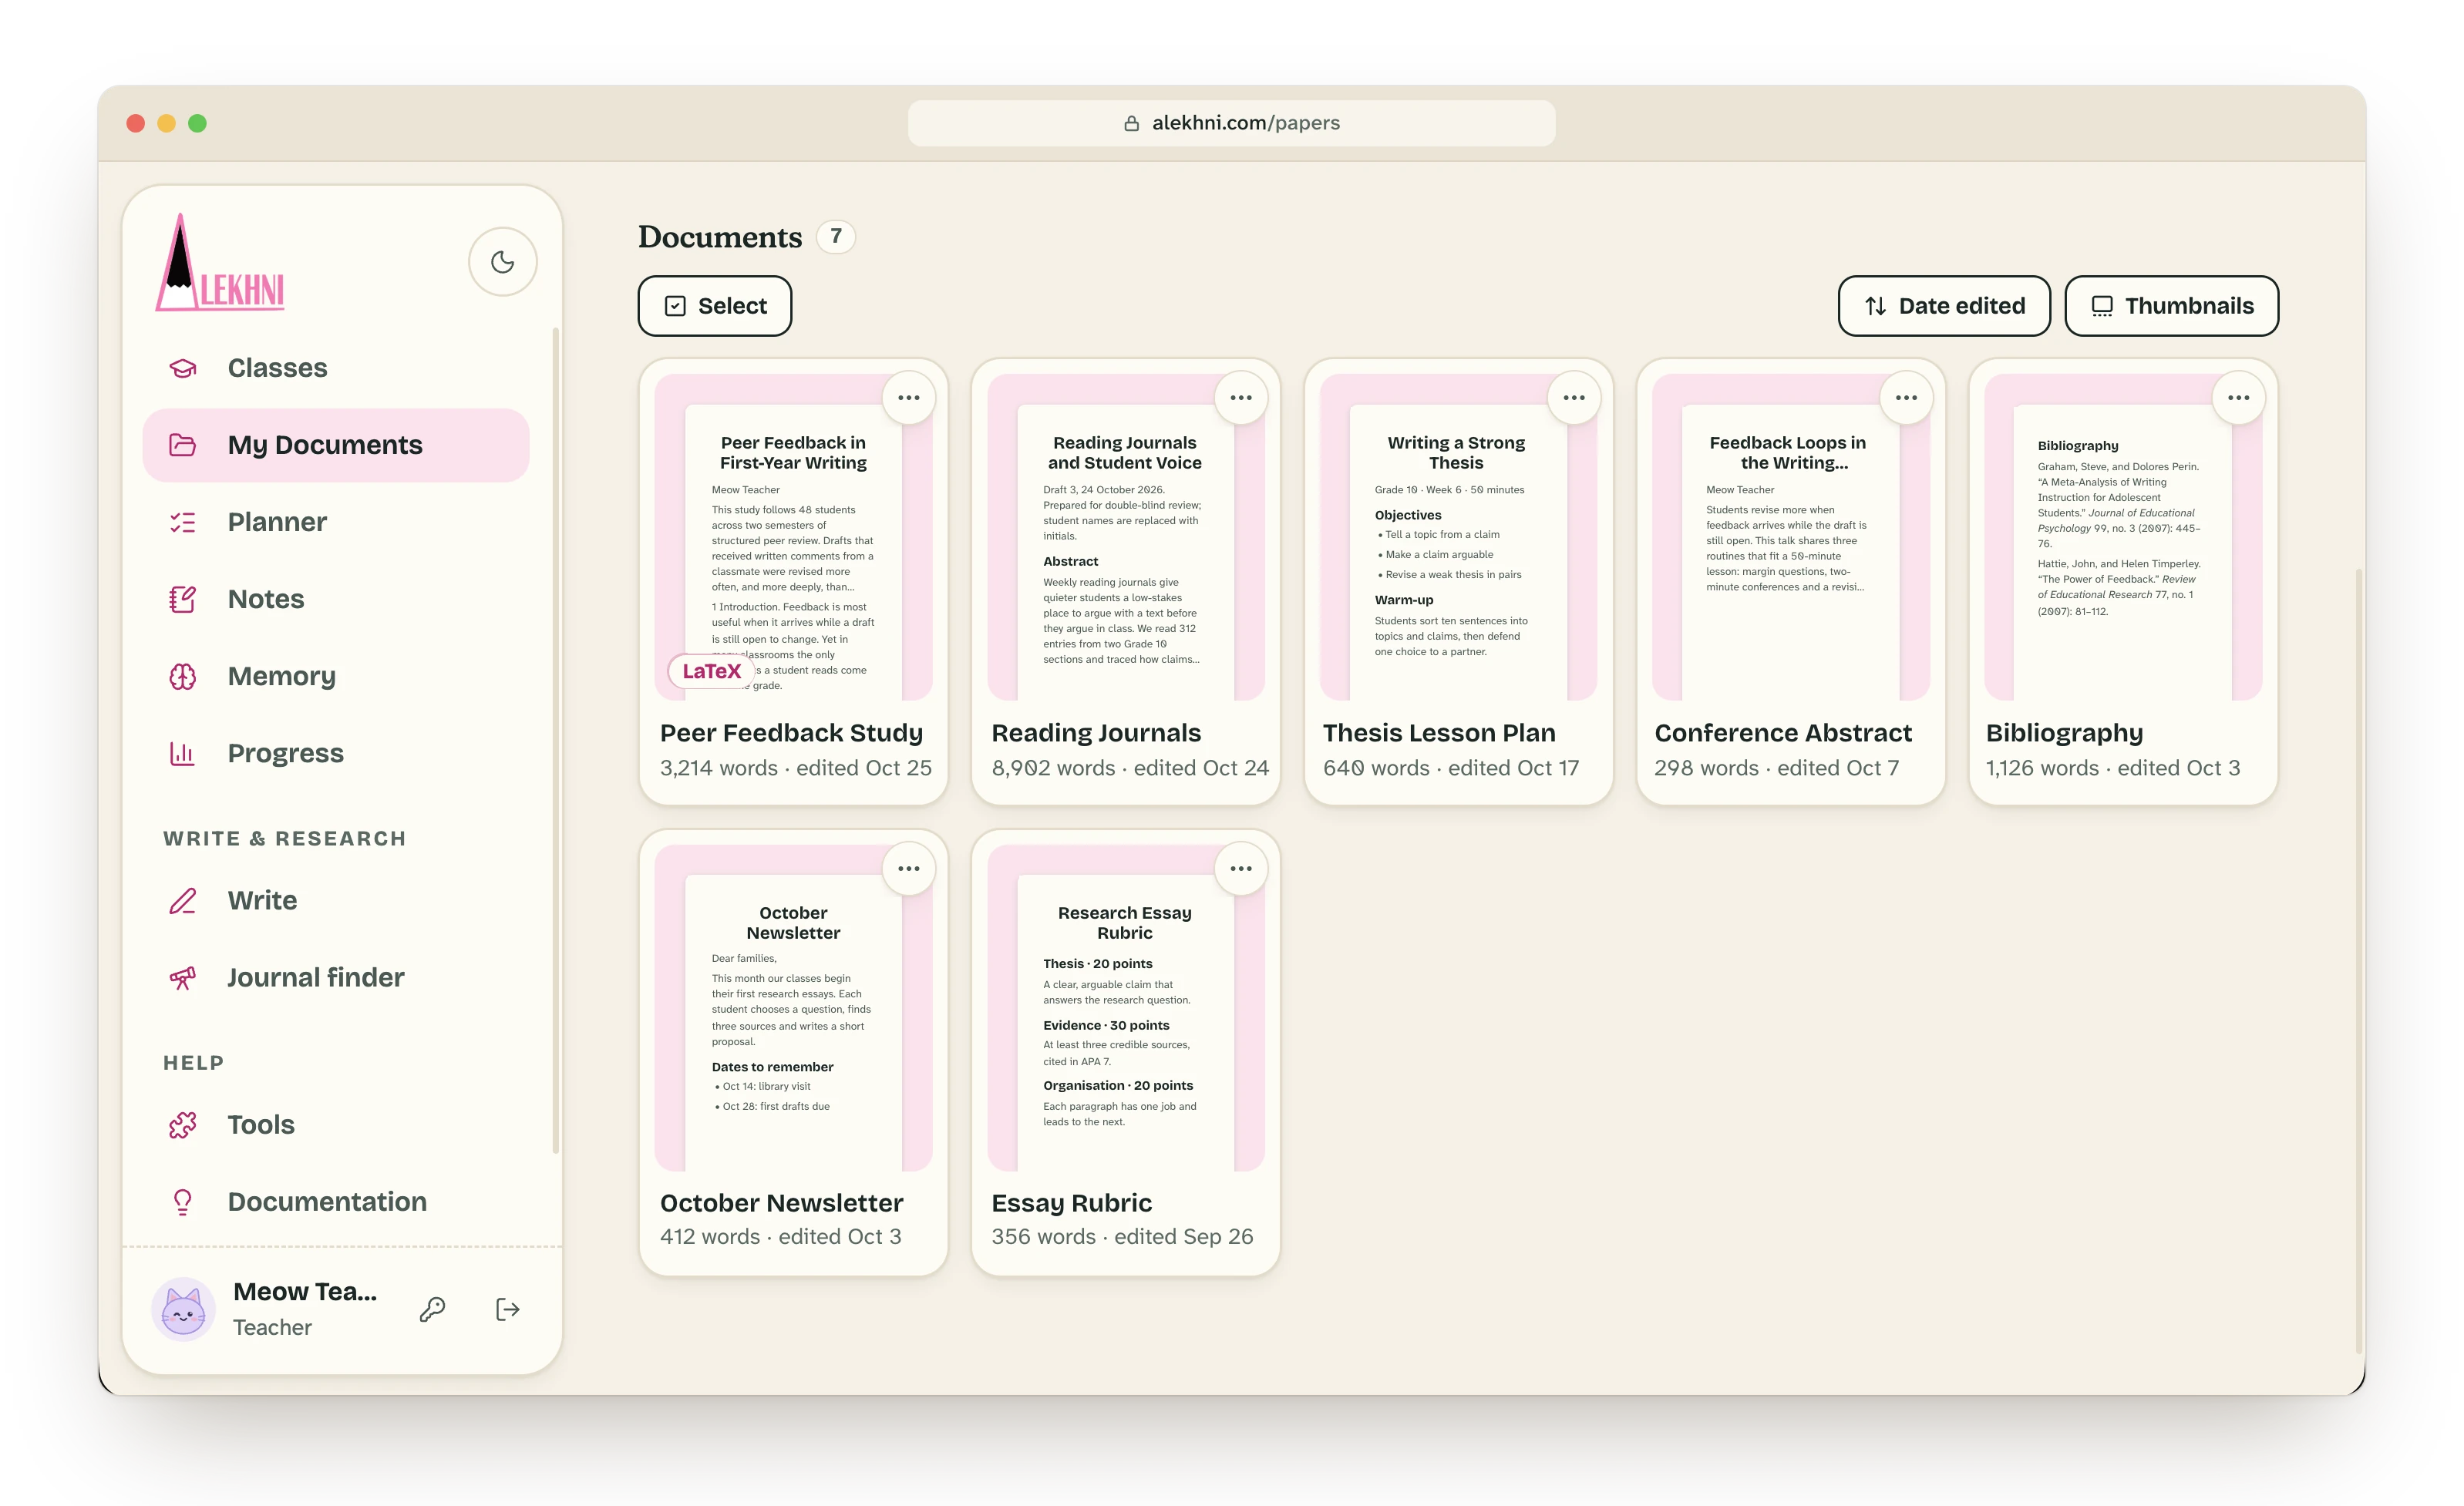Click the Planner checklist icon
The width and height of the screenshot is (2464, 1506).
click(x=183, y=522)
